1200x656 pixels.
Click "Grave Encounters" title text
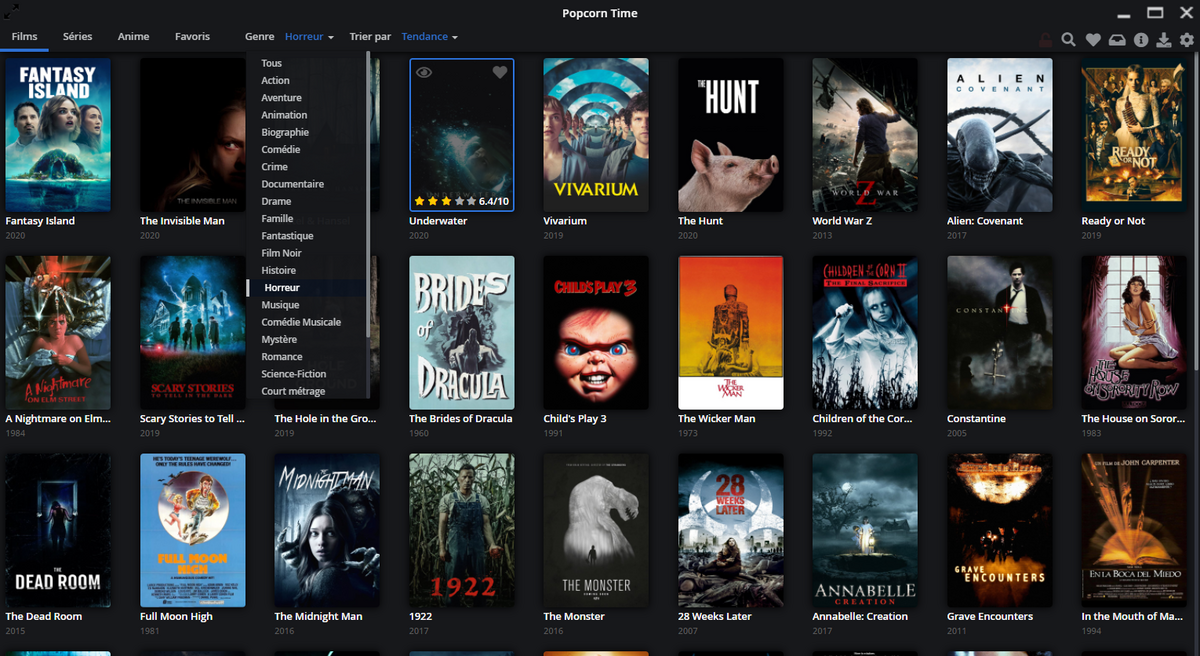click(990, 617)
